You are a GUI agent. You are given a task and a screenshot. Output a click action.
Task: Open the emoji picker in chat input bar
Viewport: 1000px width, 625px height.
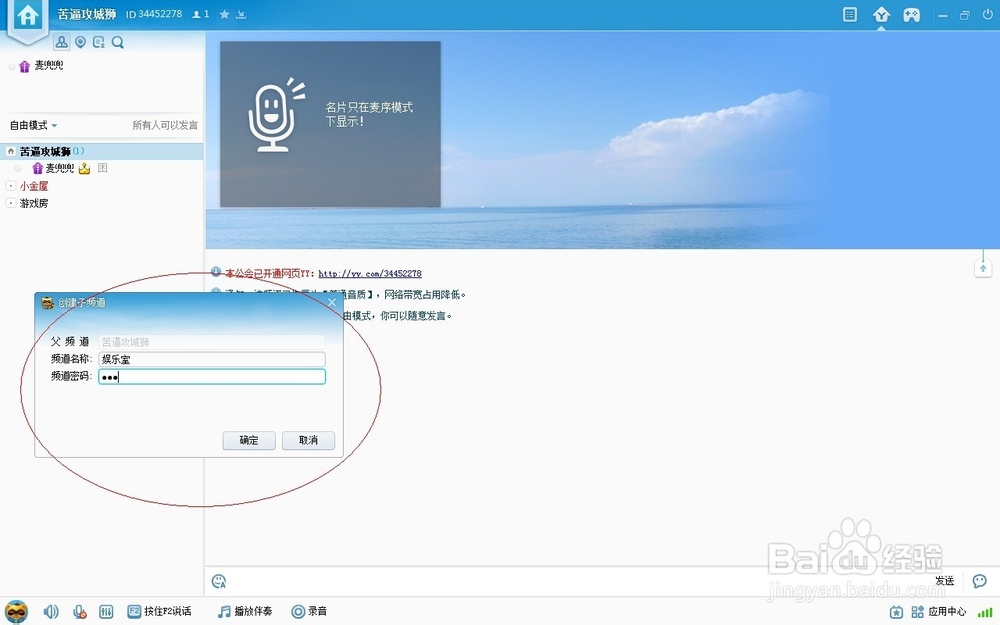pos(219,581)
